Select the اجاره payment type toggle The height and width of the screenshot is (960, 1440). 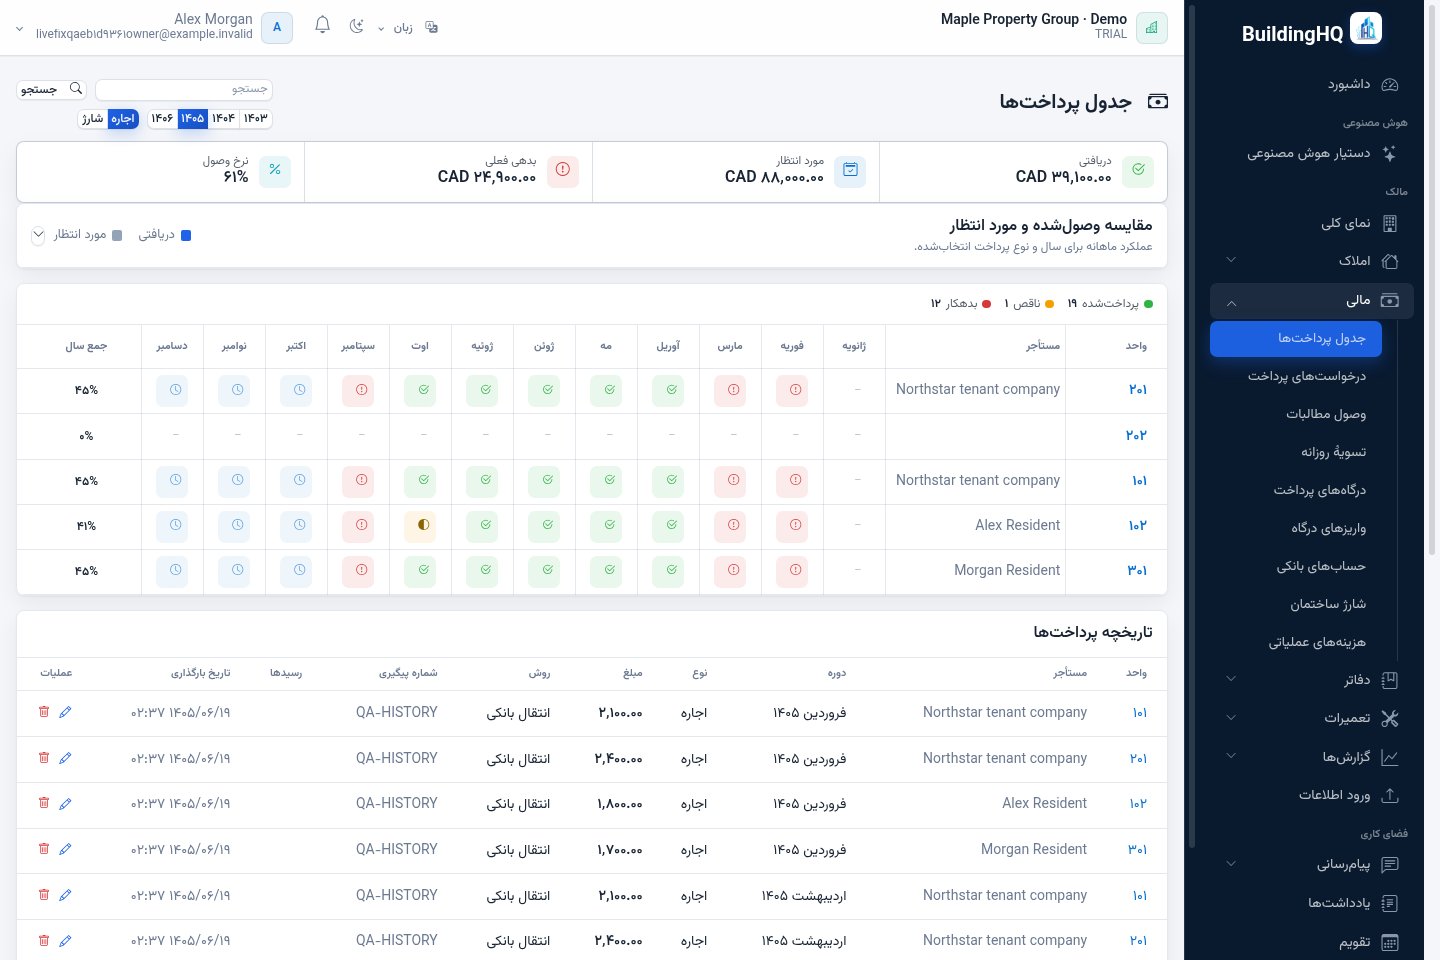pyautogui.click(x=123, y=119)
